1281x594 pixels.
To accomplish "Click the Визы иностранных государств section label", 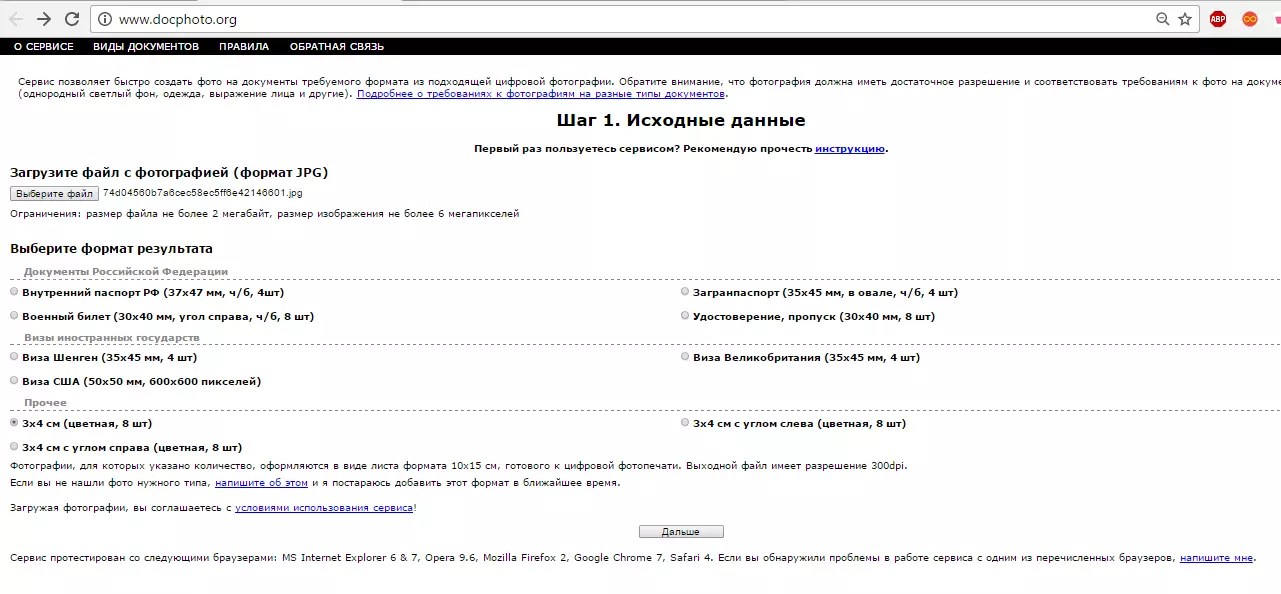I will pyautogui.click(x=112, y=338).
